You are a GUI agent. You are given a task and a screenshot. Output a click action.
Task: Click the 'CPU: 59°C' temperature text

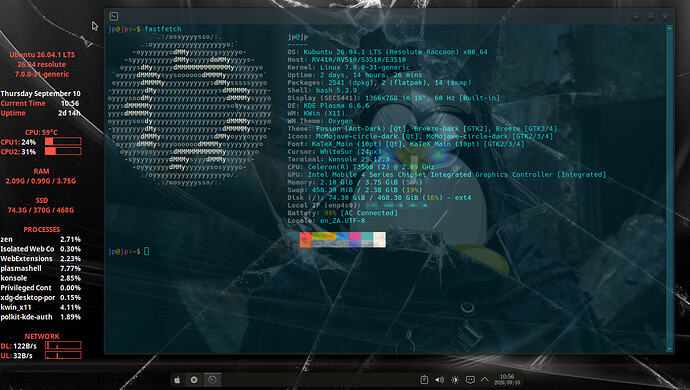click(x=41, y=132)
